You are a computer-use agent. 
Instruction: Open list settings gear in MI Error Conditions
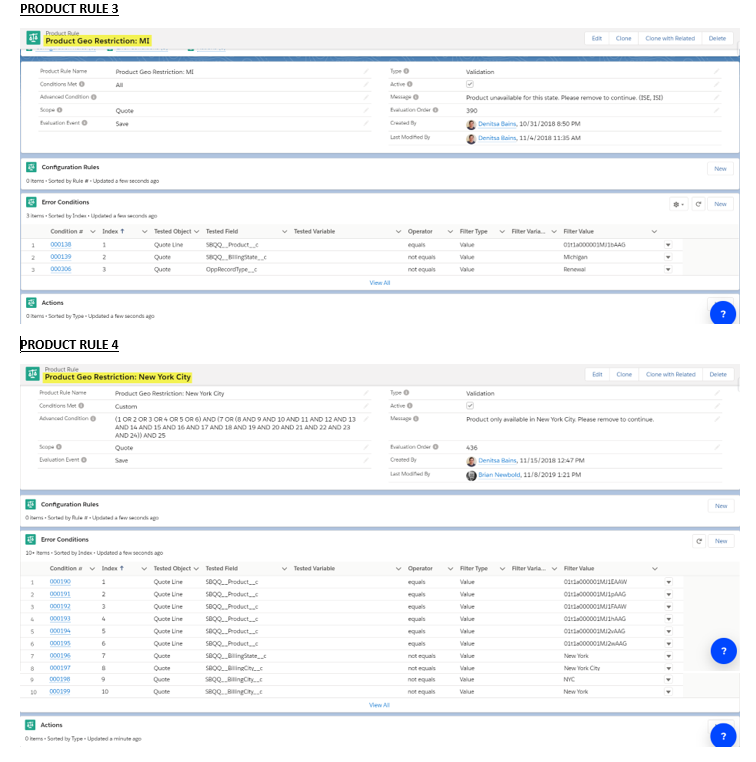[679, 204]
